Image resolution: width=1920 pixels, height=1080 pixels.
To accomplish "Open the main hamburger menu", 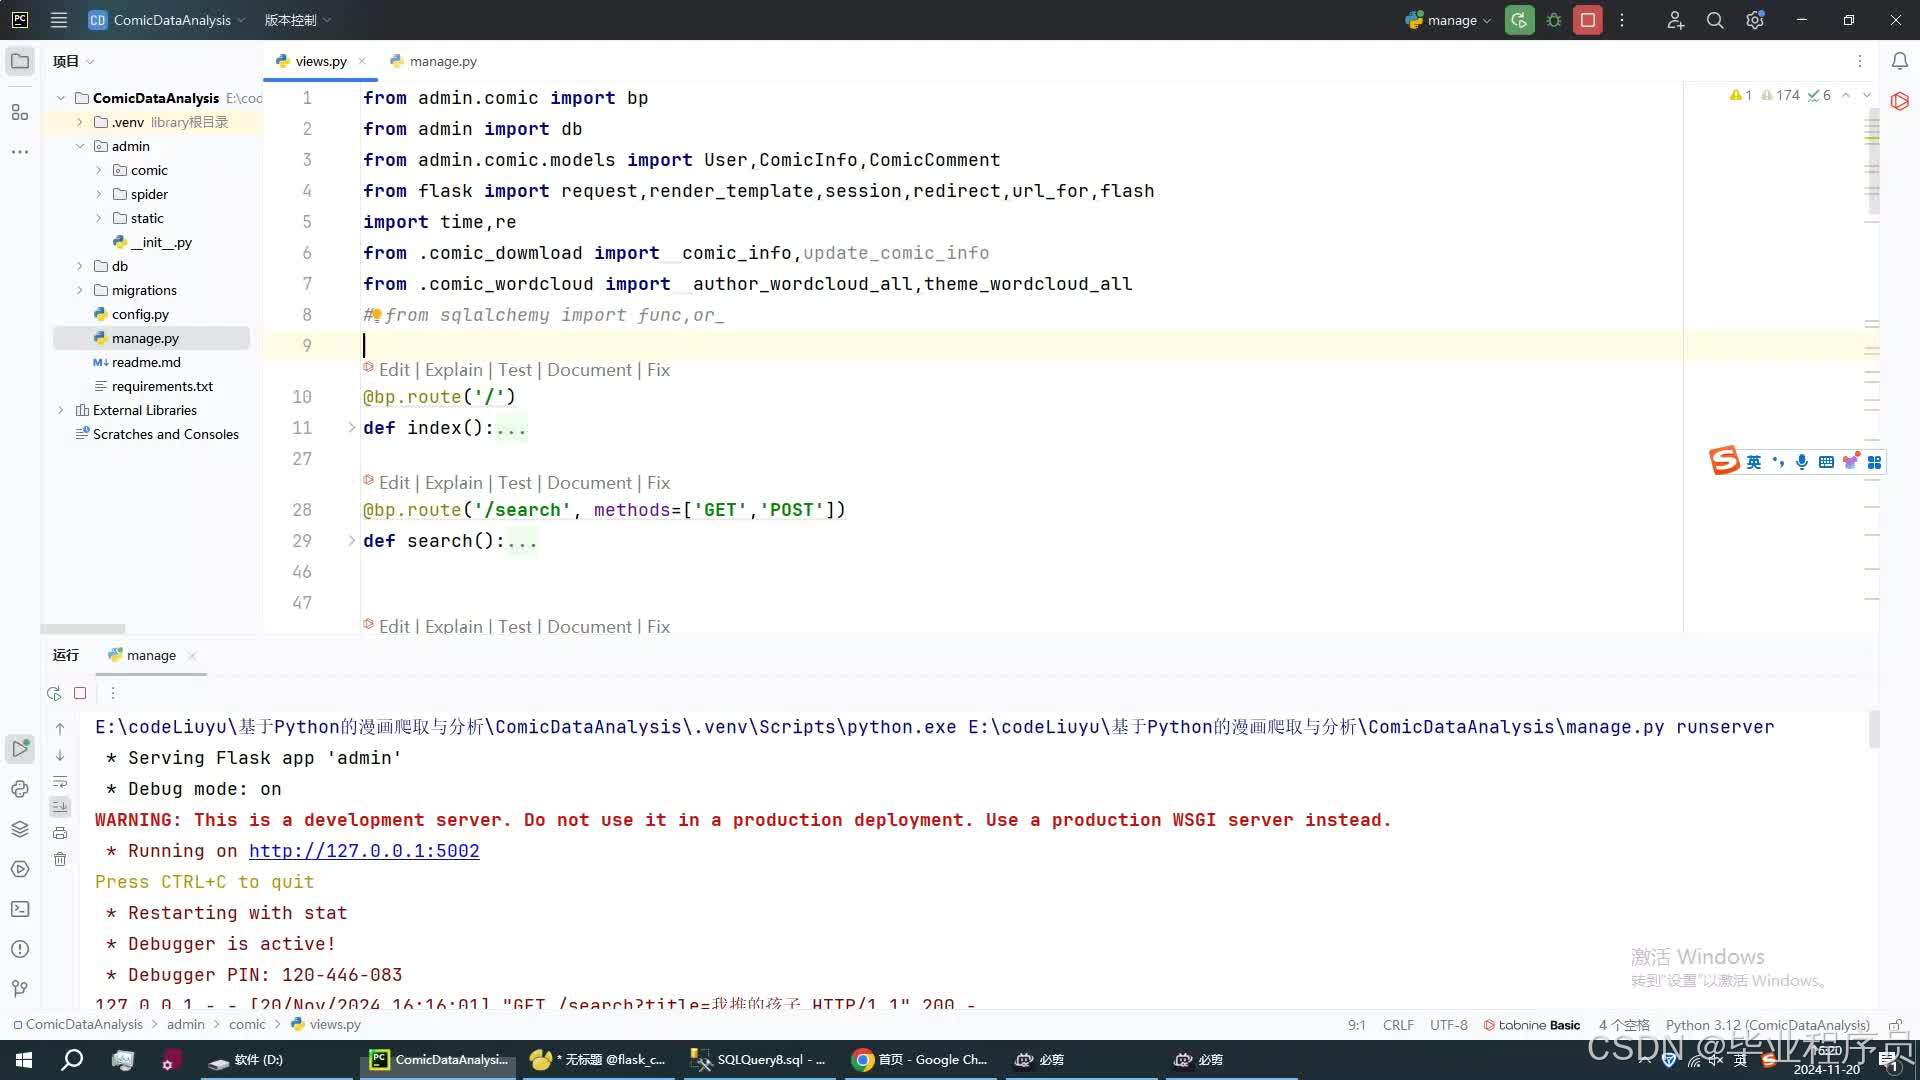I will pos(59,20).
